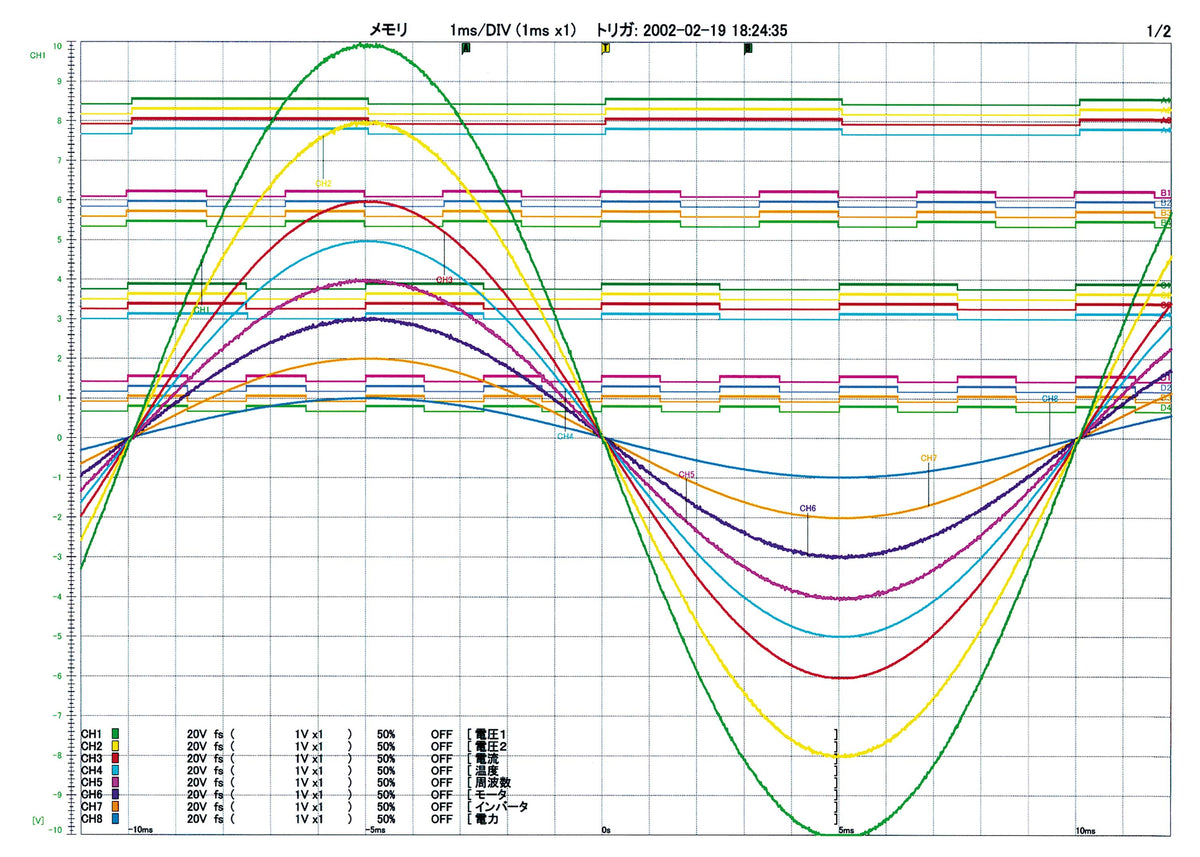1200x857 pixels.
Task: Click the OFF setting in the CH1 row
Action: [x=442, y=735]
